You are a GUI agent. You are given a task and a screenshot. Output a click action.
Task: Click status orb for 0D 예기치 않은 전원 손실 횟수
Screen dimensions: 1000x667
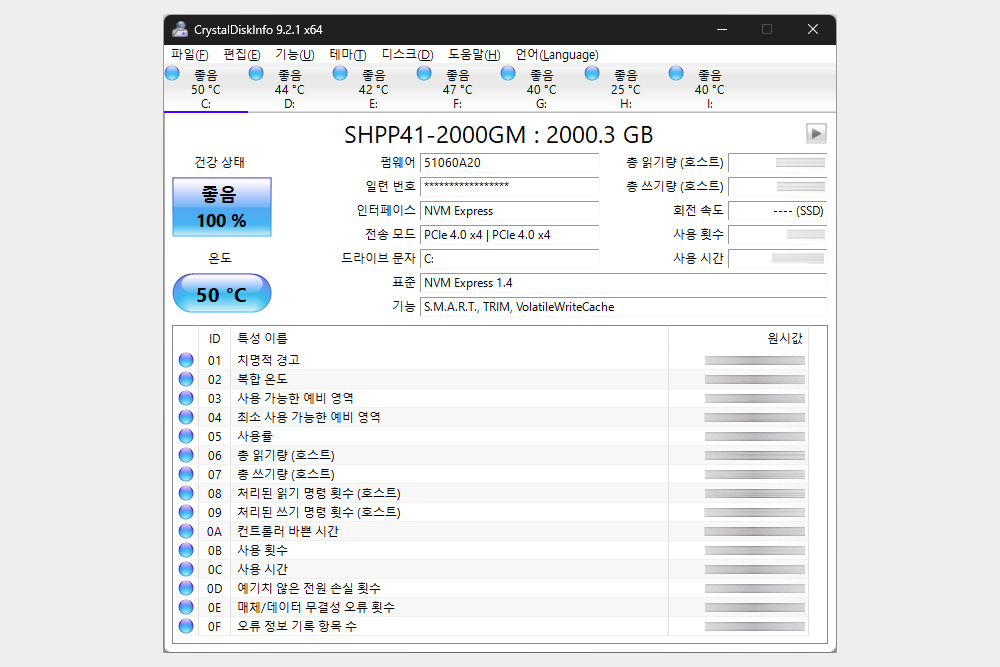[186, 588]
